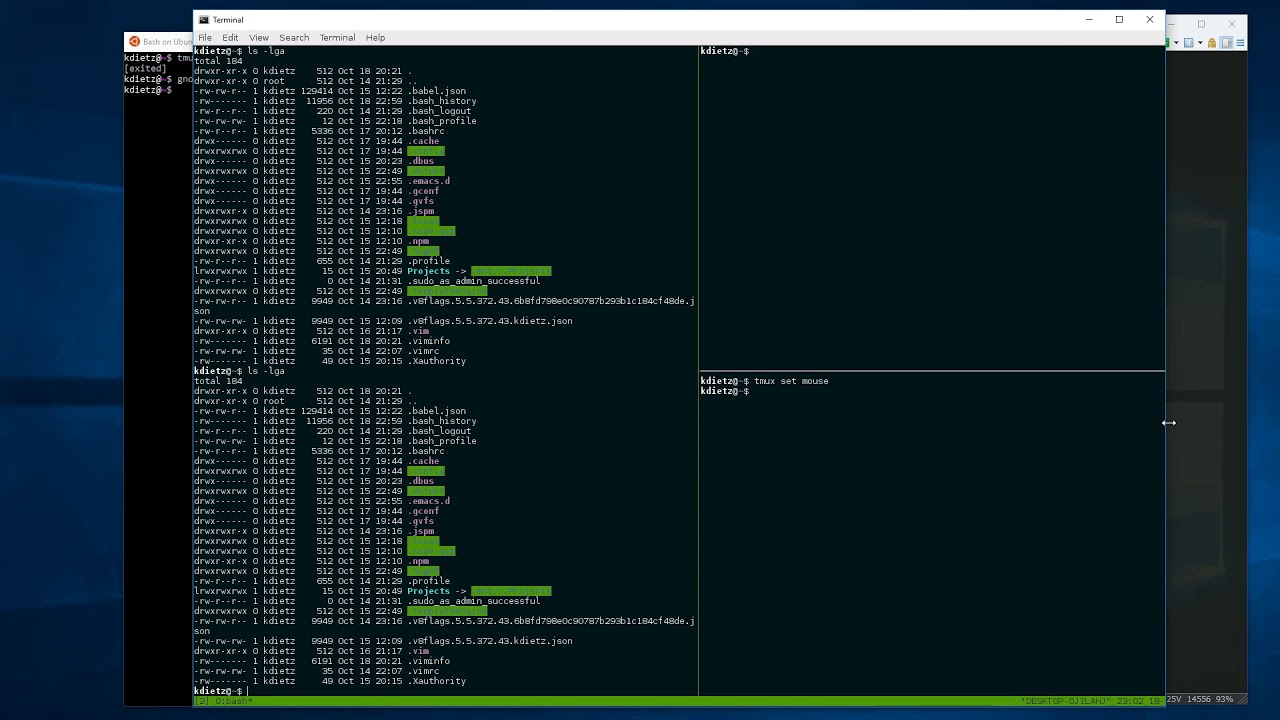The height and width of the screenshot is (720, 1280).
Task: Click .gconf directory in the upper listing
Action: pyautogui.click(x=423, y=191)
